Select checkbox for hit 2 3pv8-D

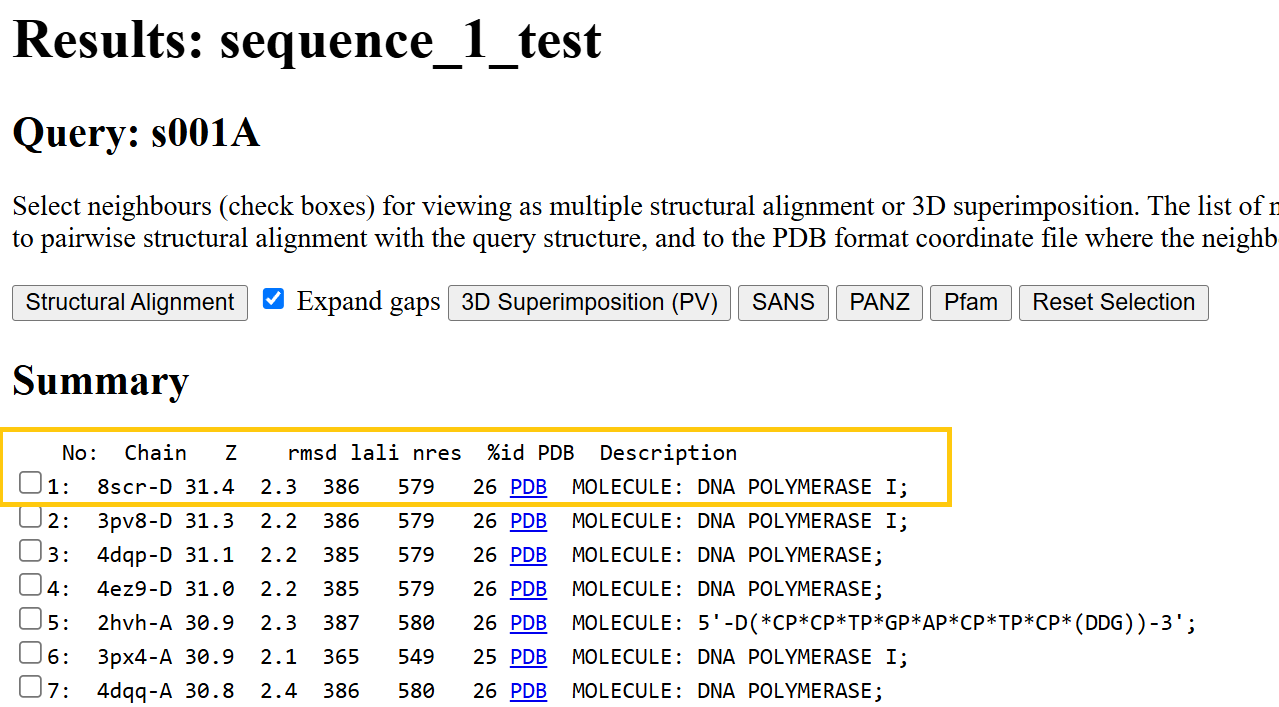31,518
